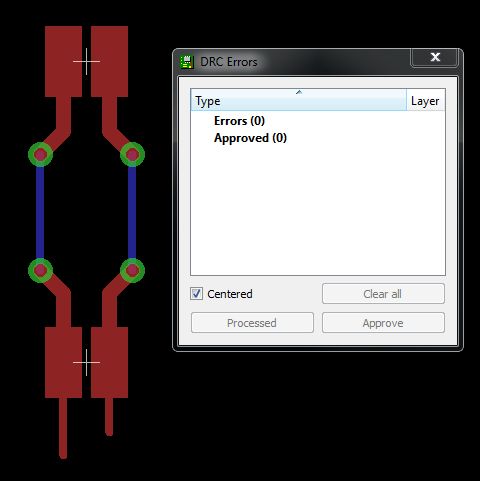Sort list by Layer column header
This screenshot has width=480, height=481.
click(426, 100)
